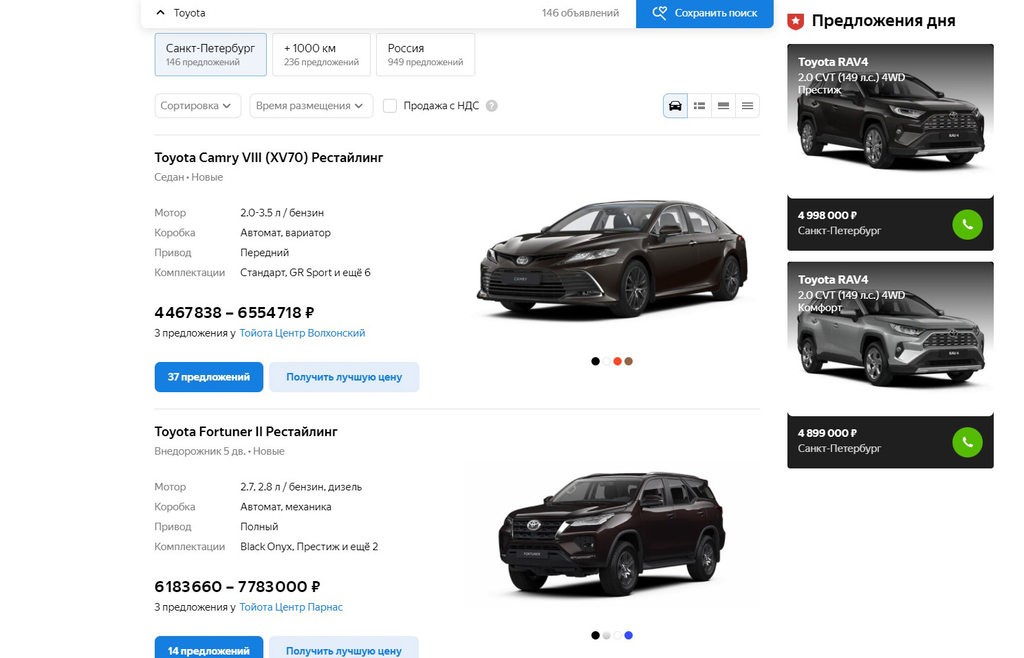
Task: Click the 4 998 000 ₽ price
Action: pyautogui.click(x=827, y=215)
